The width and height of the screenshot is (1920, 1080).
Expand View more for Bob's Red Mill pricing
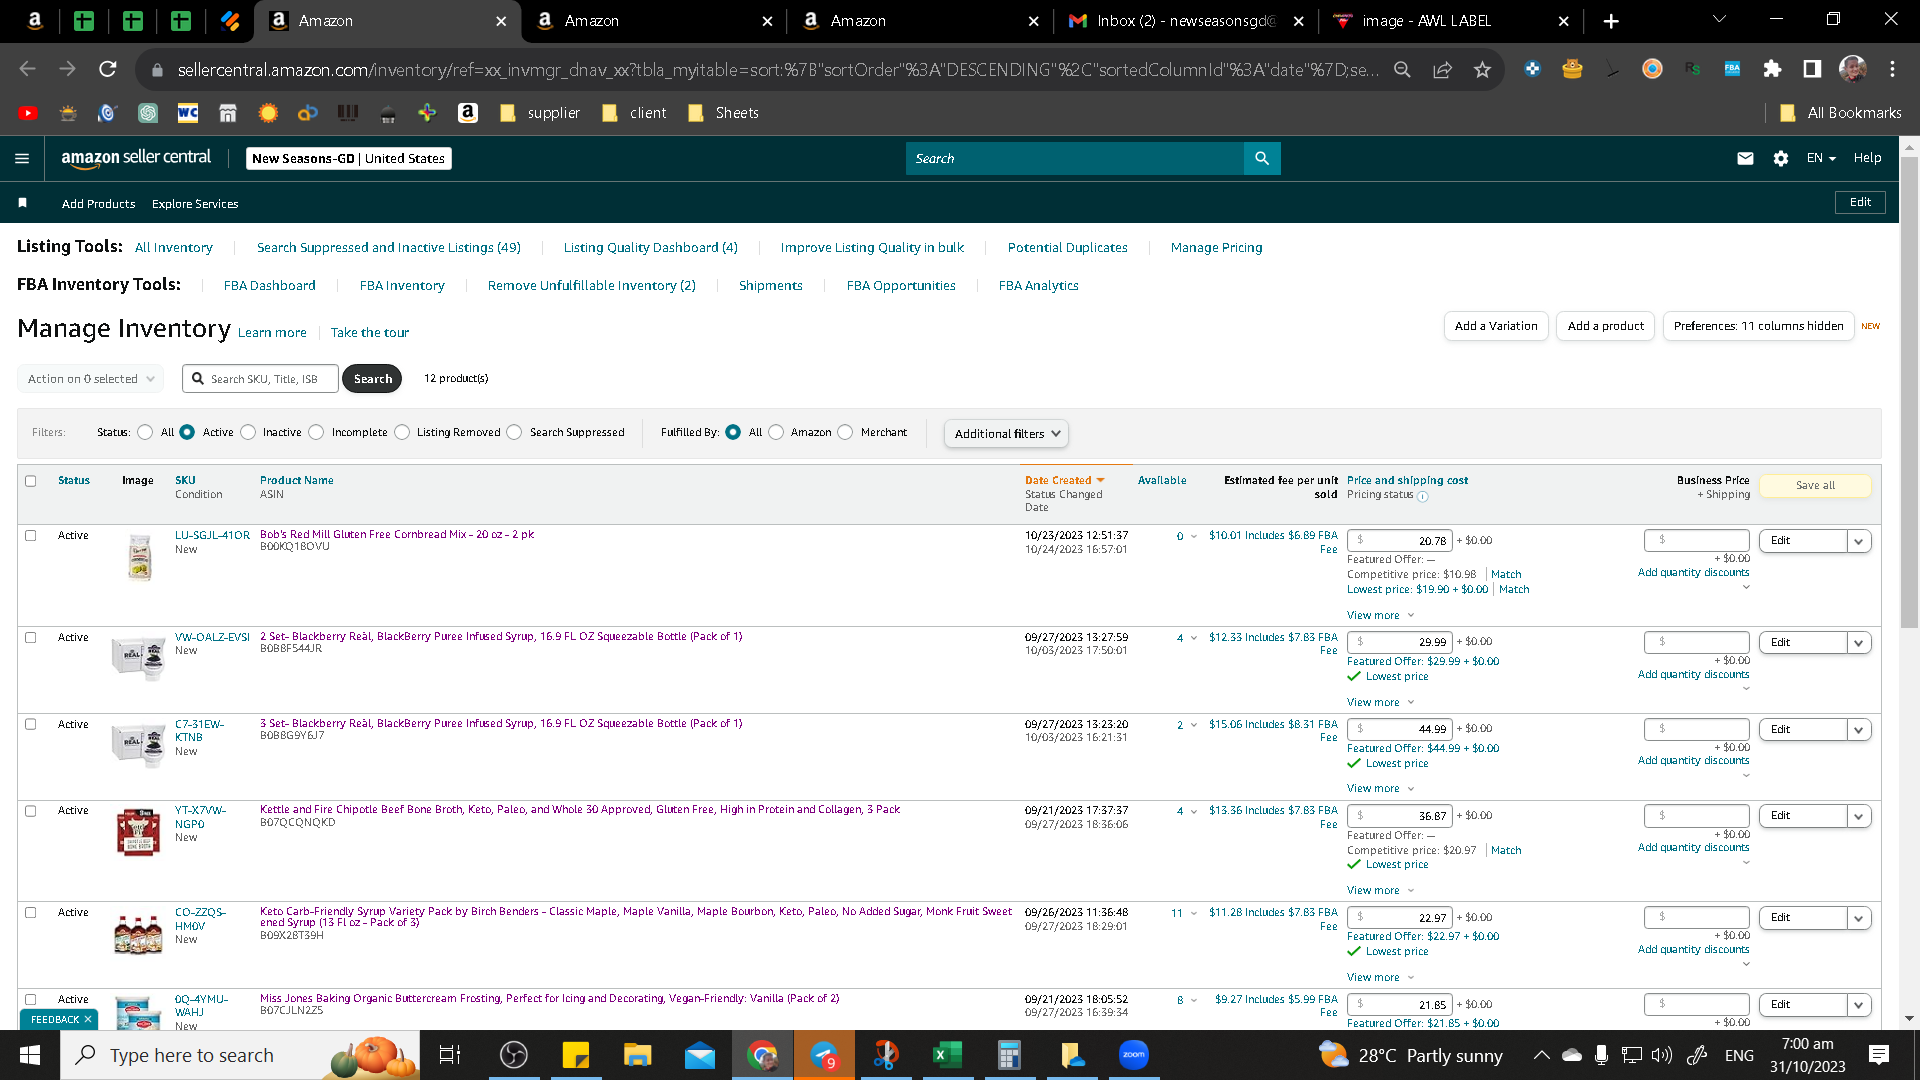[1380, 616]
